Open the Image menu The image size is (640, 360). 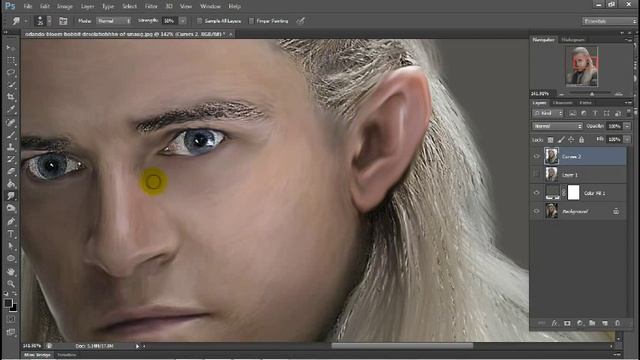click(64, 6)
